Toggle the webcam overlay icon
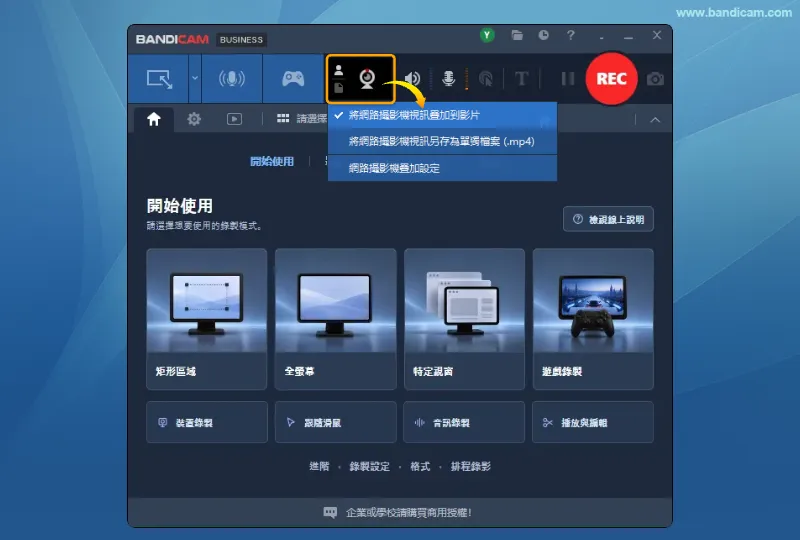This screenshot has width=800, height=540. coord(367,79)
